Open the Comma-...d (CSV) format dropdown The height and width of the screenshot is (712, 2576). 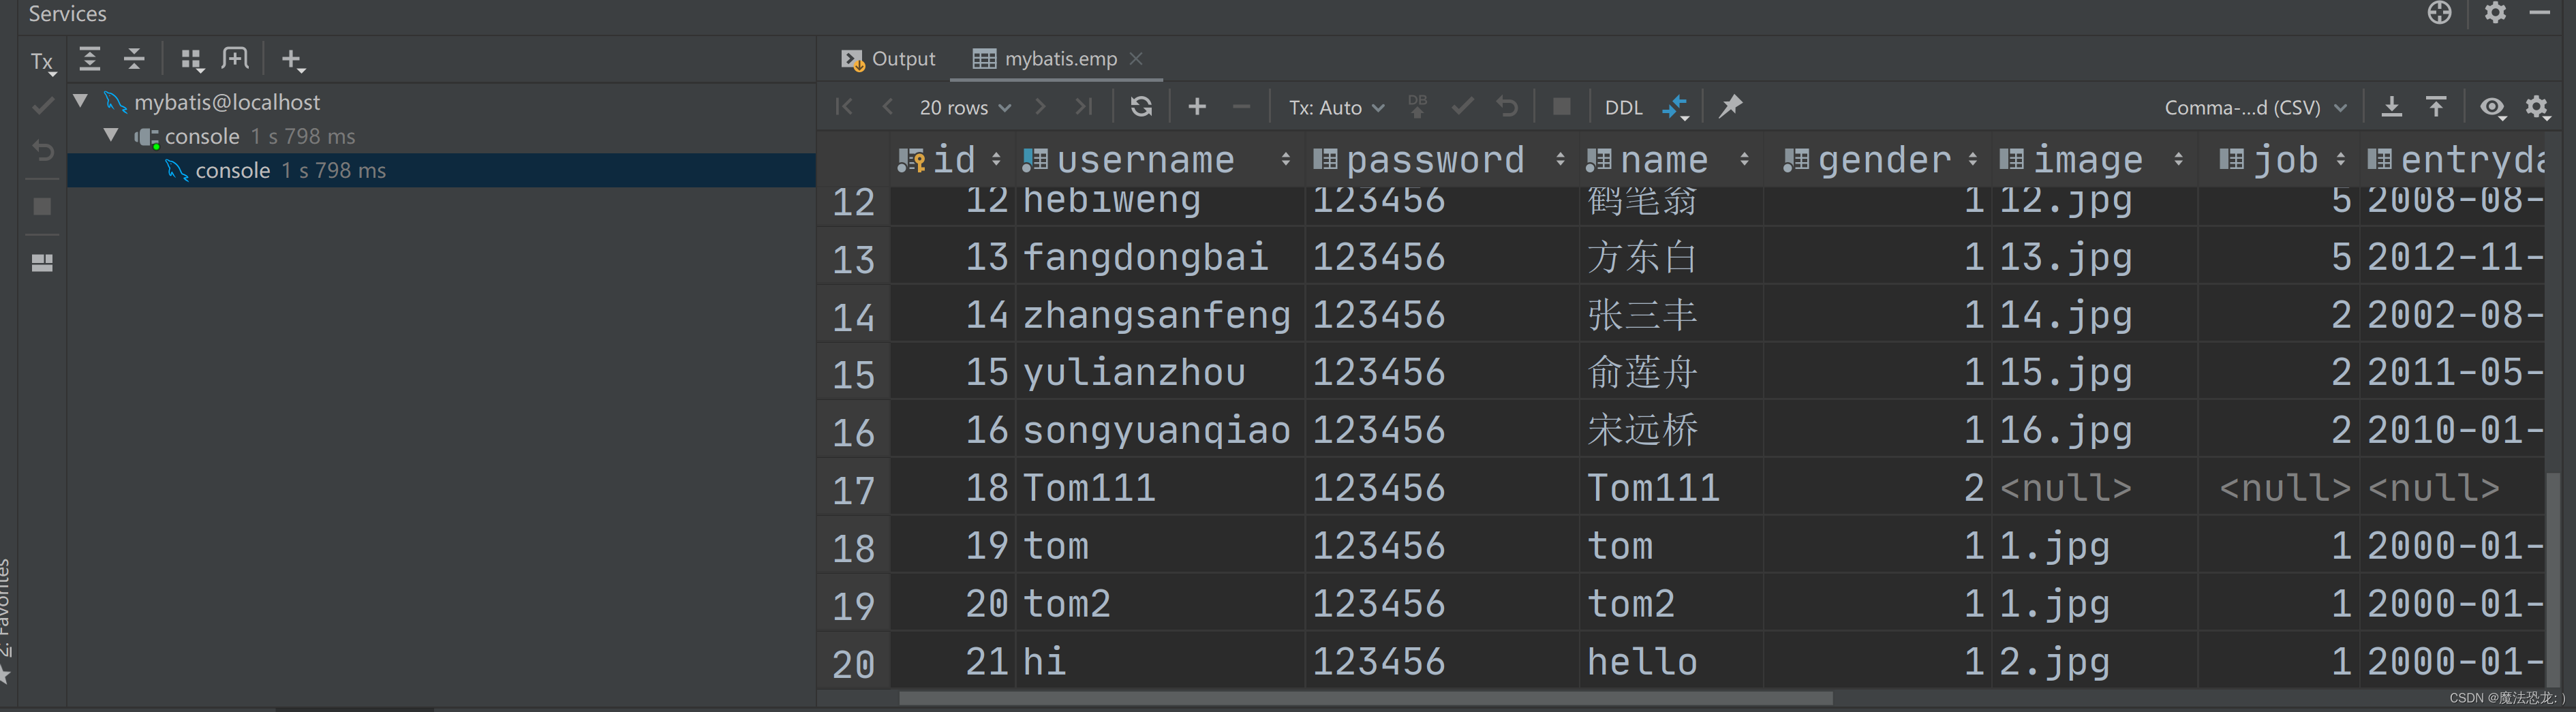point(2254,107)
